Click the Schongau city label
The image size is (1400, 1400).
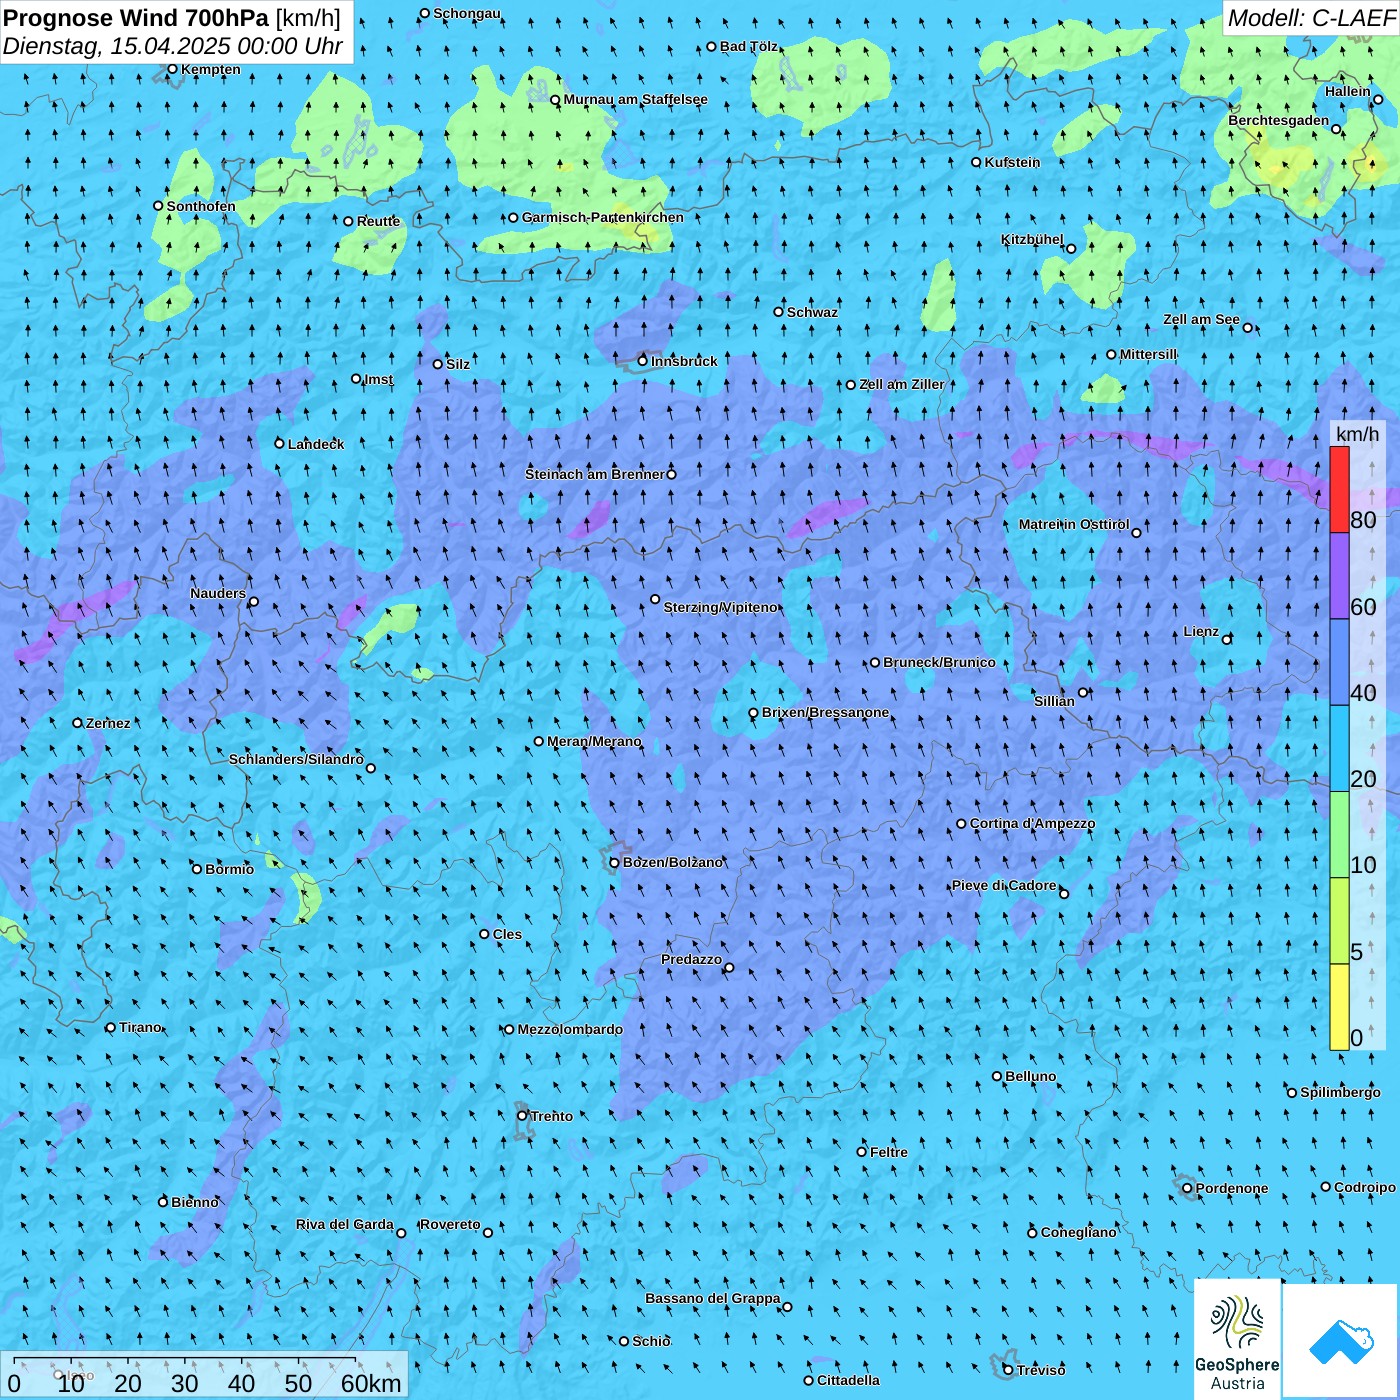(466, 13)
